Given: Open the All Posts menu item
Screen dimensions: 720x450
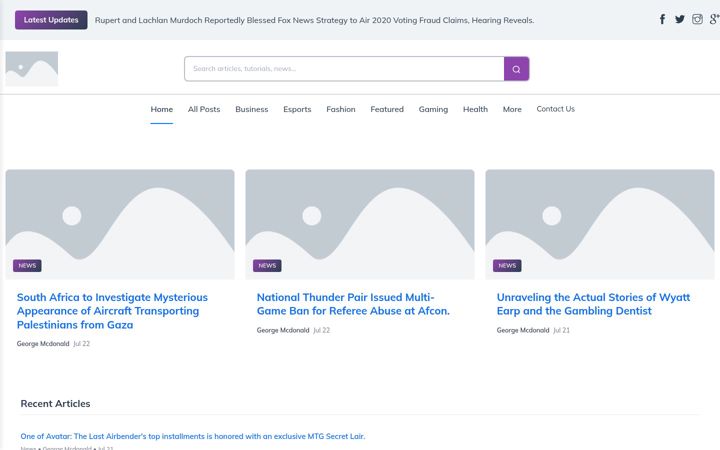Looking at the screenshot, I should [x=204, y=109].
